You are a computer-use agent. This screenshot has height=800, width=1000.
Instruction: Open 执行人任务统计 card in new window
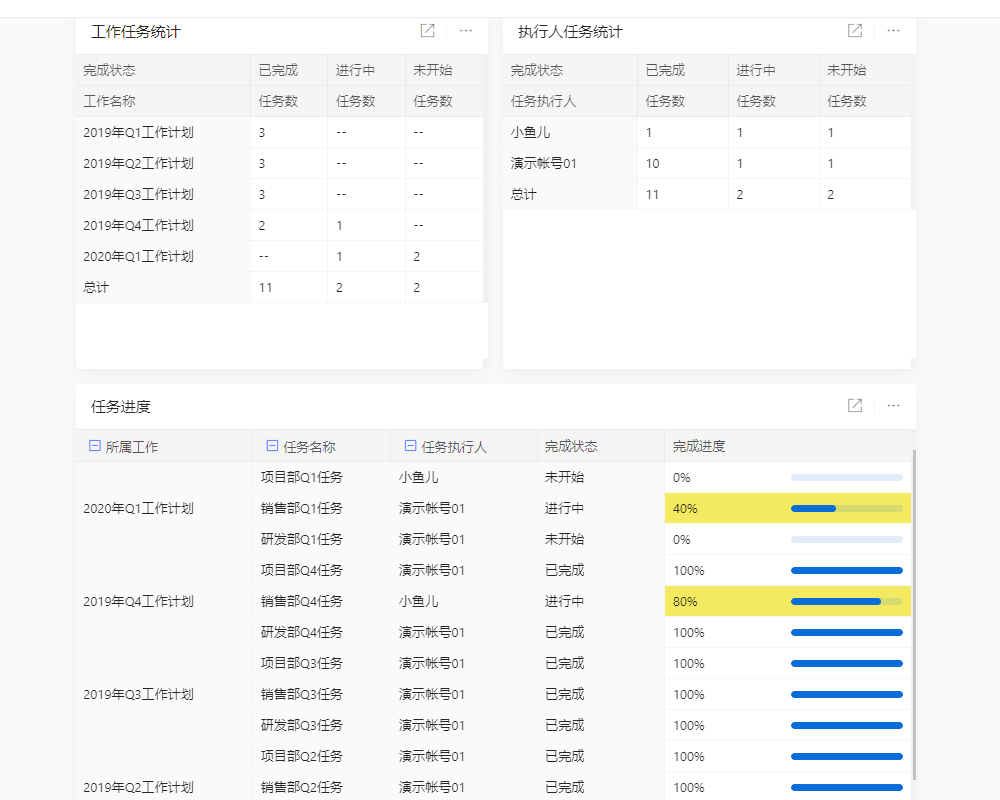coord(854,30)
